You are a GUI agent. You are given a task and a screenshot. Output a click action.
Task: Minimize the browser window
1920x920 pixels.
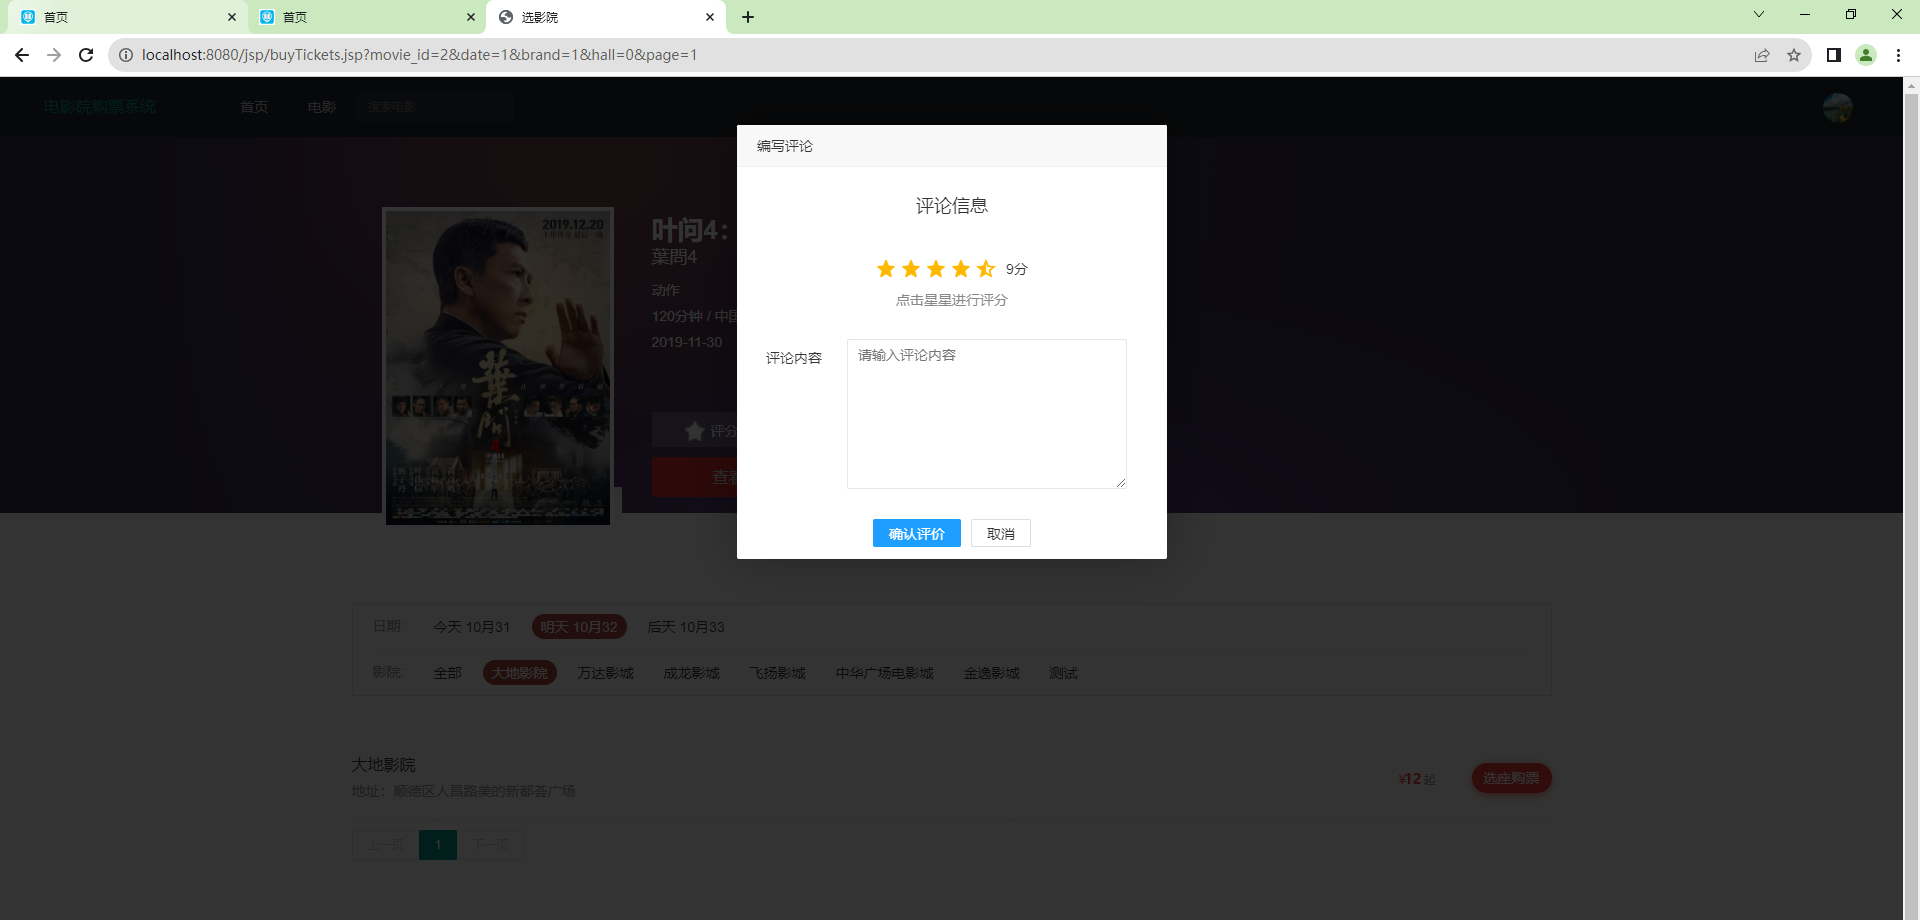pos(1805,14)
